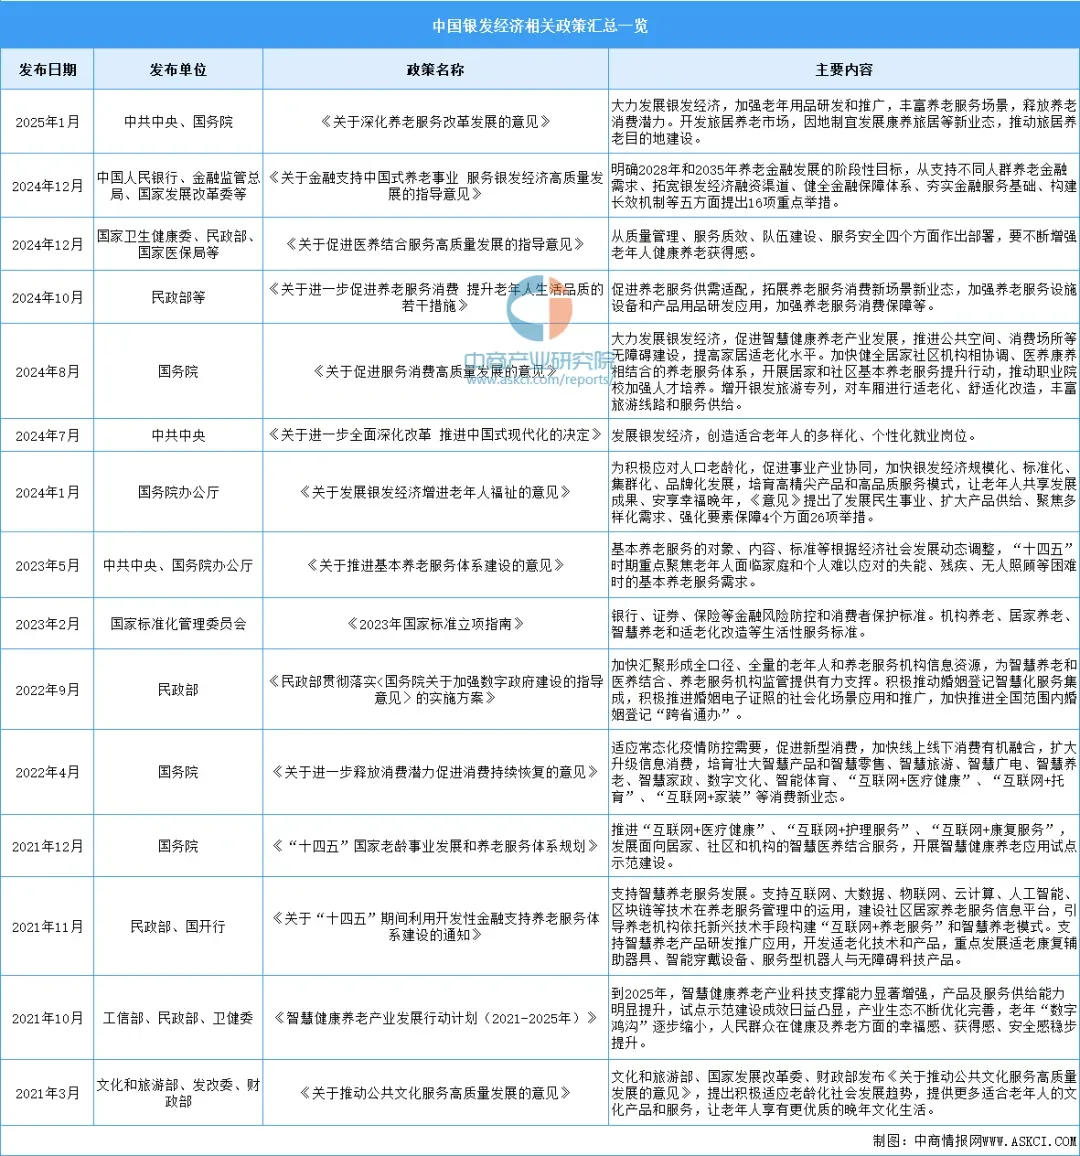Image resolution: width=1080 pixels, height=1156 pixels.
Task: Click the date cell 2024年1月
Action: pyautogui.click(x=47, y=492)
